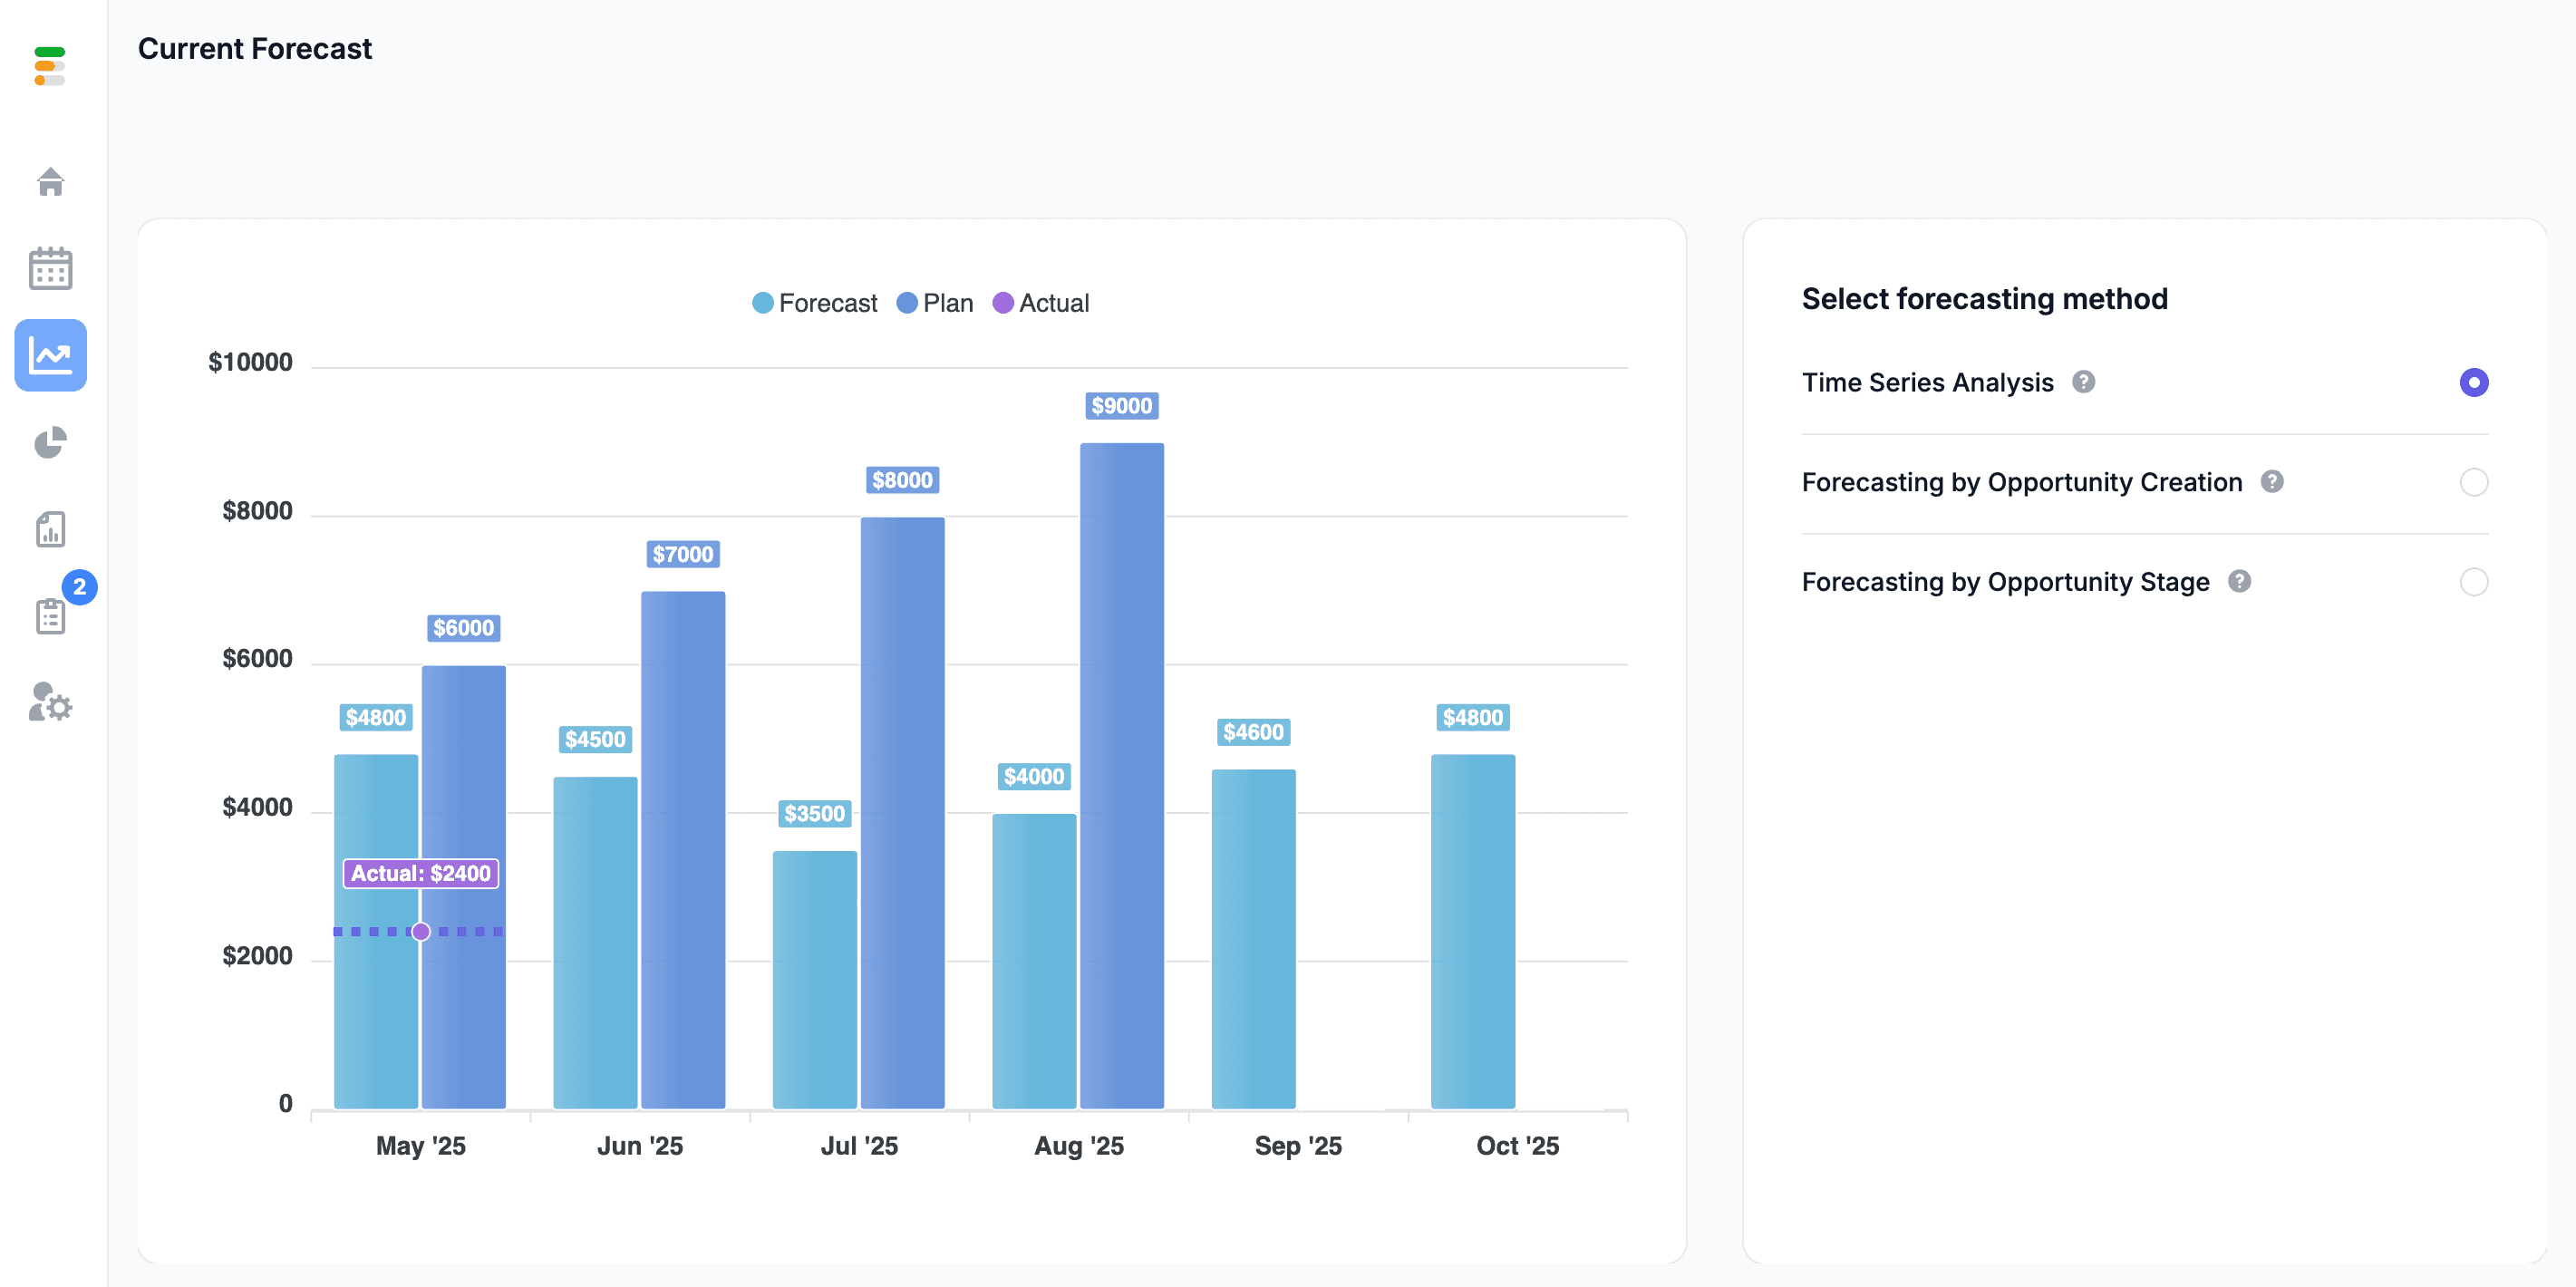The image size is (2576, 1287).
Task: Click the May '25 forecast bar labeled $4800
Action: tap(376, 931)
